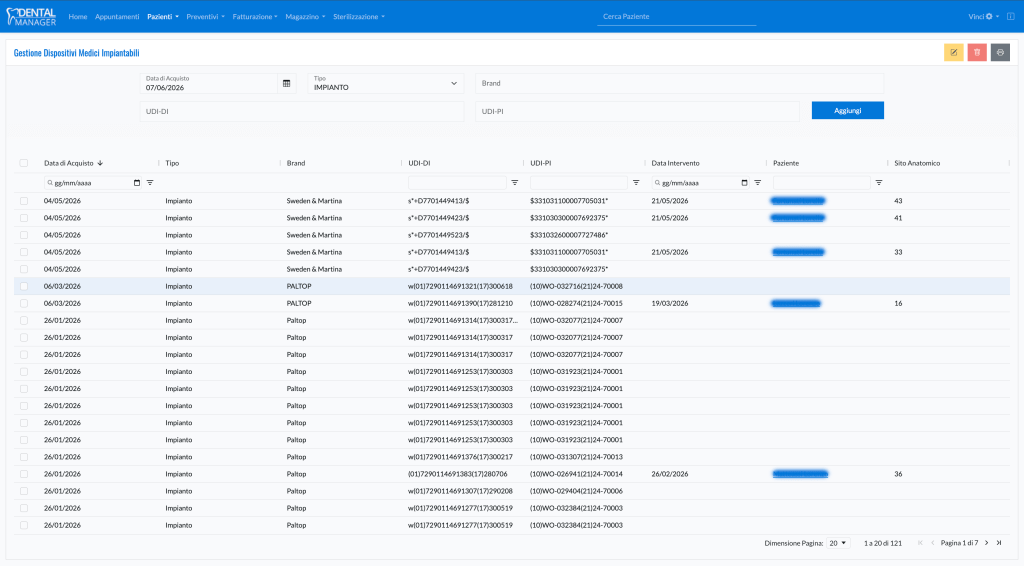The height and width of the screenshot is (566, 1024).
Task: Check the PALTOP row with Sito 16
Action: pos(24,304)
